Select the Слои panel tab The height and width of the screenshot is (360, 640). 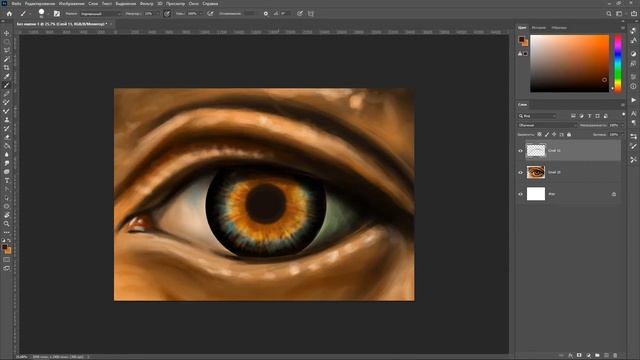pyautogui.click(x=522, y=104)
